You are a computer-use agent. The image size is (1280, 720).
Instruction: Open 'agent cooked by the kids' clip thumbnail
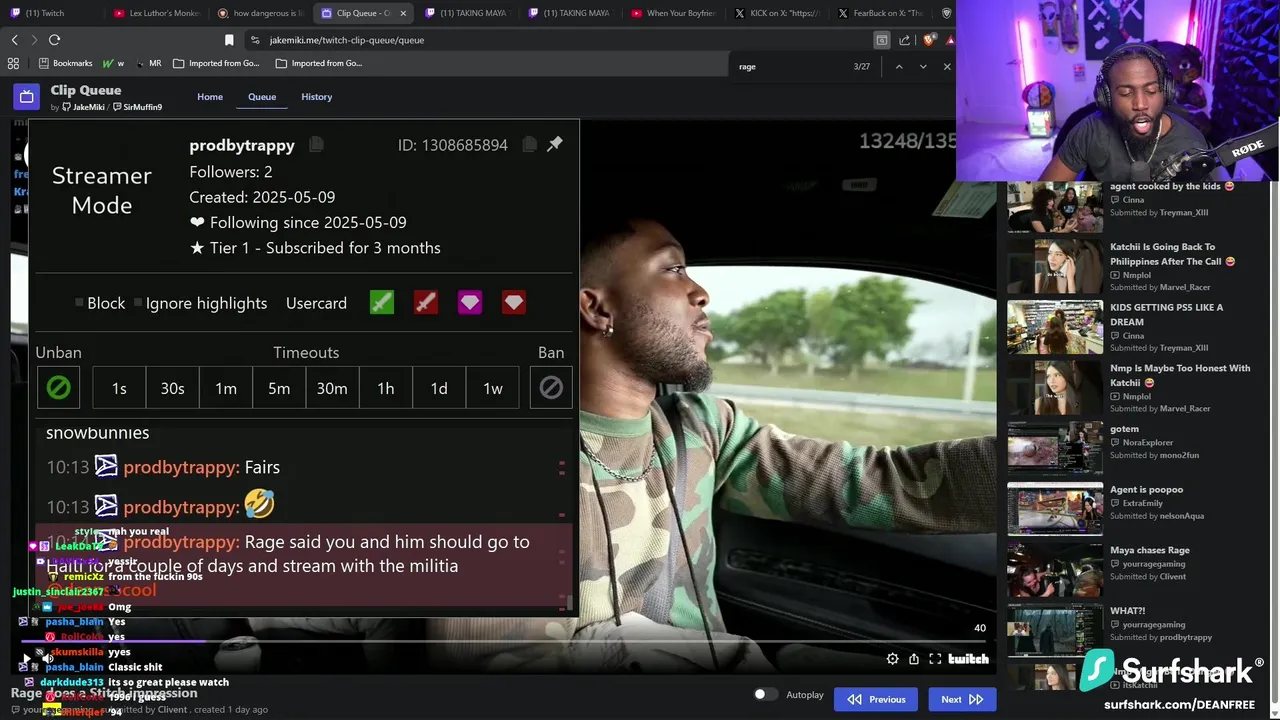pos(1055,206)
